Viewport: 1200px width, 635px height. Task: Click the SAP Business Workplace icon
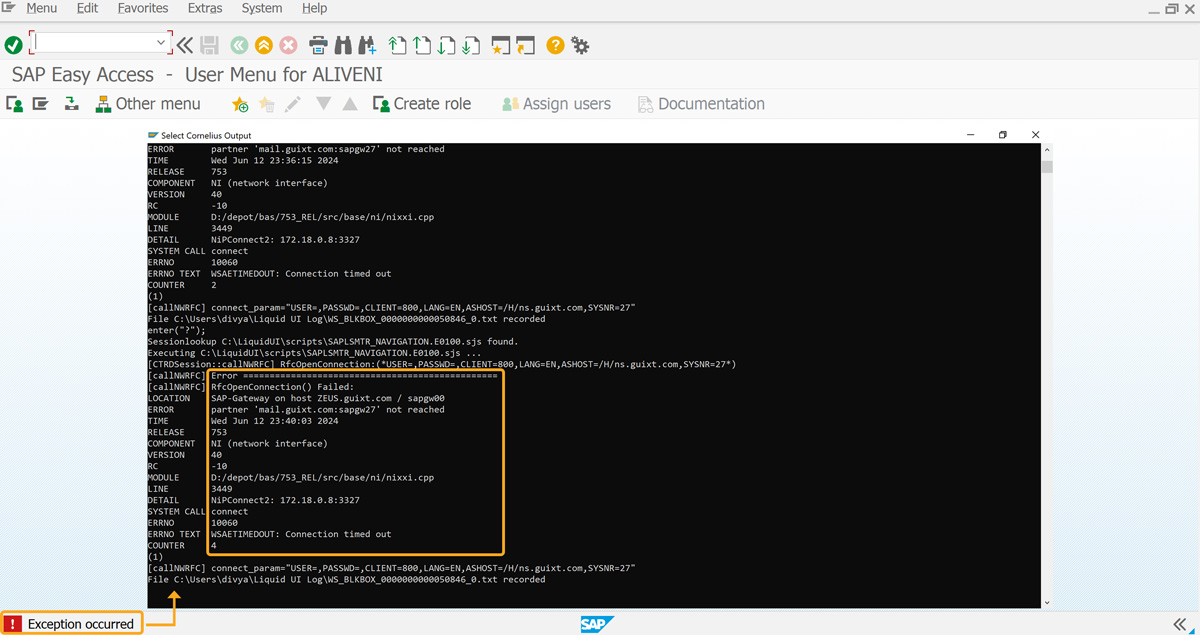click(71, 104)
